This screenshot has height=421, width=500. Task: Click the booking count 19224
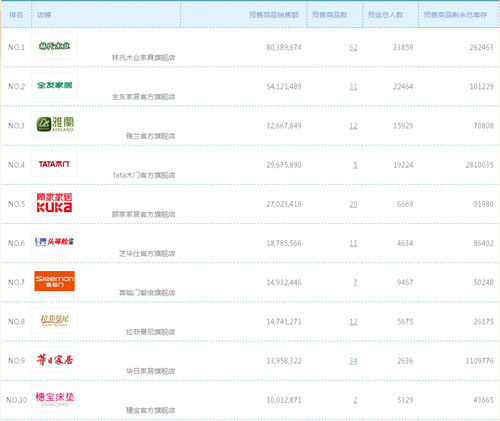(x=403, y=165)
